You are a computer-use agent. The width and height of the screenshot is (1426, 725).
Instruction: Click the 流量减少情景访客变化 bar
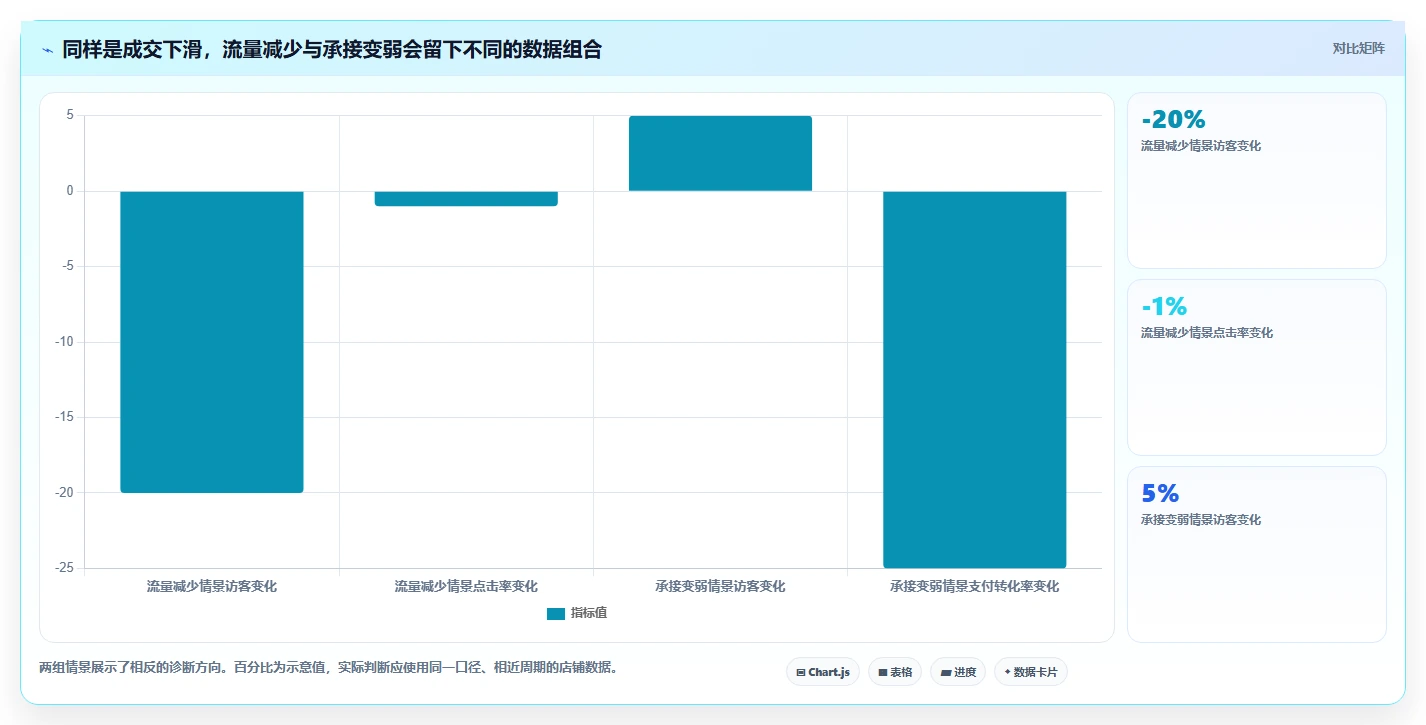[212, 342]
